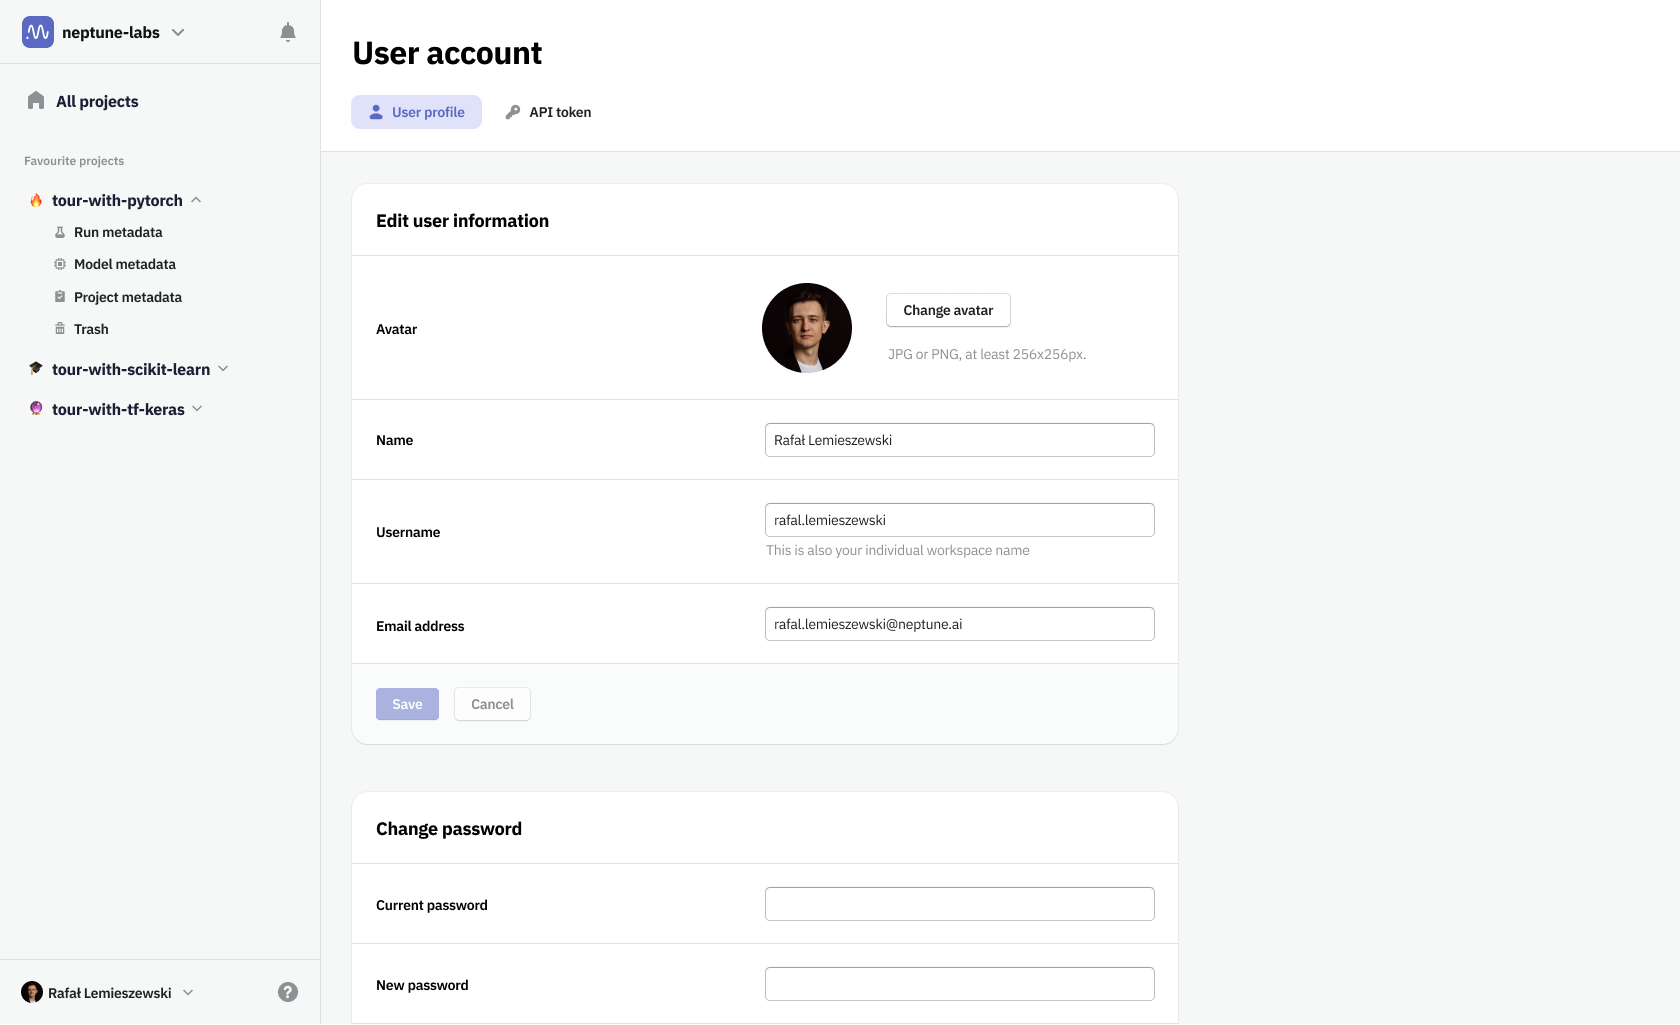1680x1025 pixels.
Task: Open Model metadata under tour-with-pytorch
Action: tap(124, 264)
